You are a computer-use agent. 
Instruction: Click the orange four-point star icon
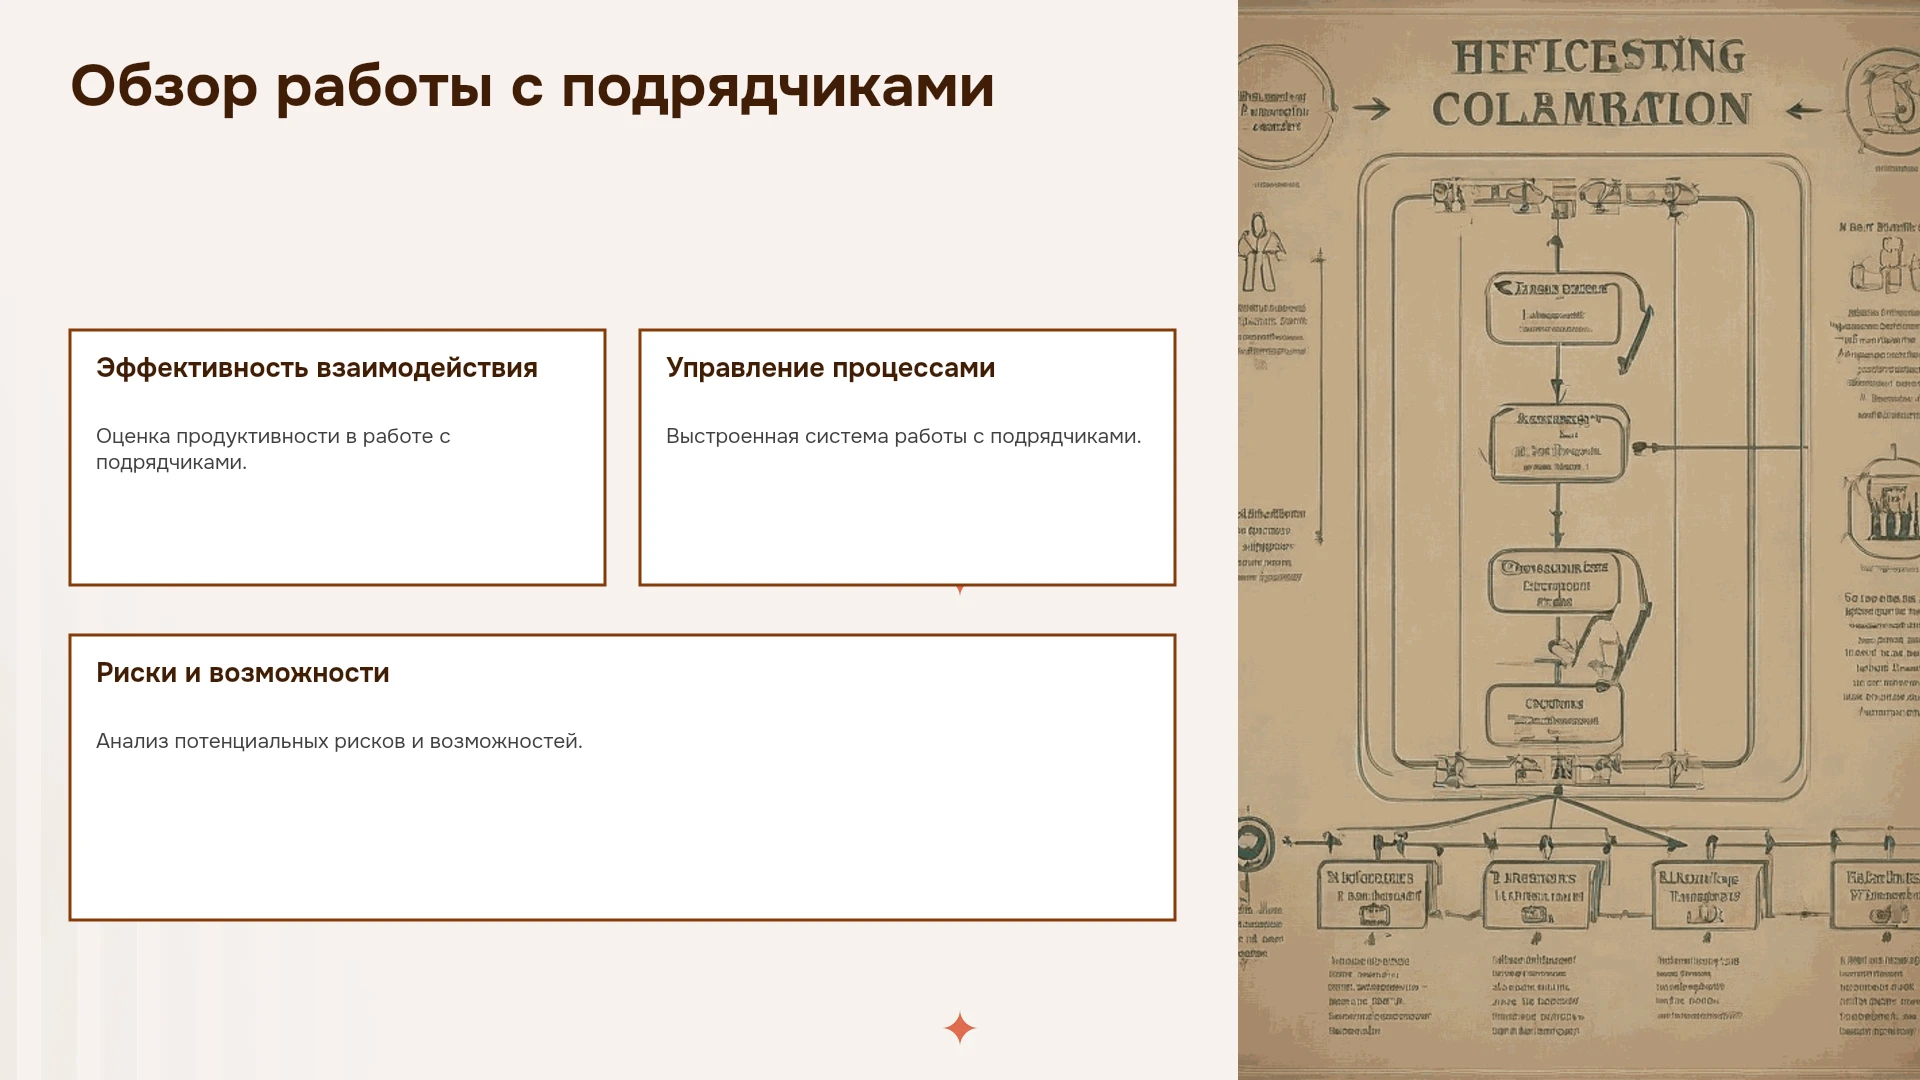960,1028
